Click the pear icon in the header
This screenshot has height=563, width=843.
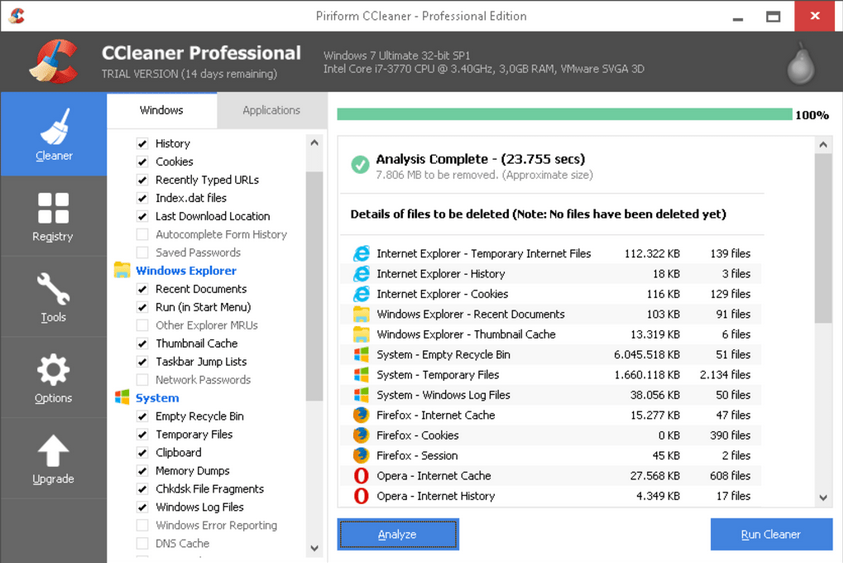801,63
